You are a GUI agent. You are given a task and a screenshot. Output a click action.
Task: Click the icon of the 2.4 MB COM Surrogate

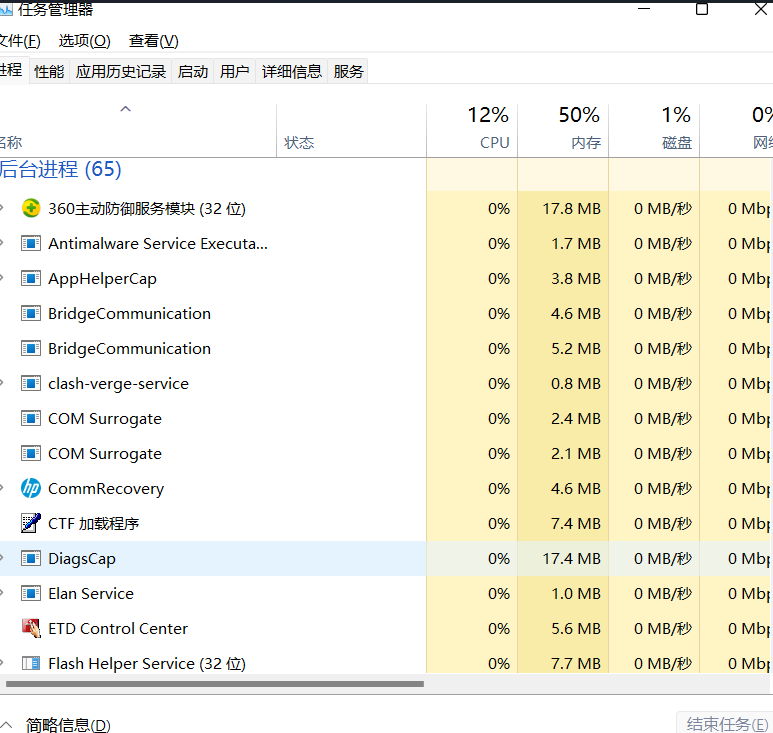click(31, 418)
